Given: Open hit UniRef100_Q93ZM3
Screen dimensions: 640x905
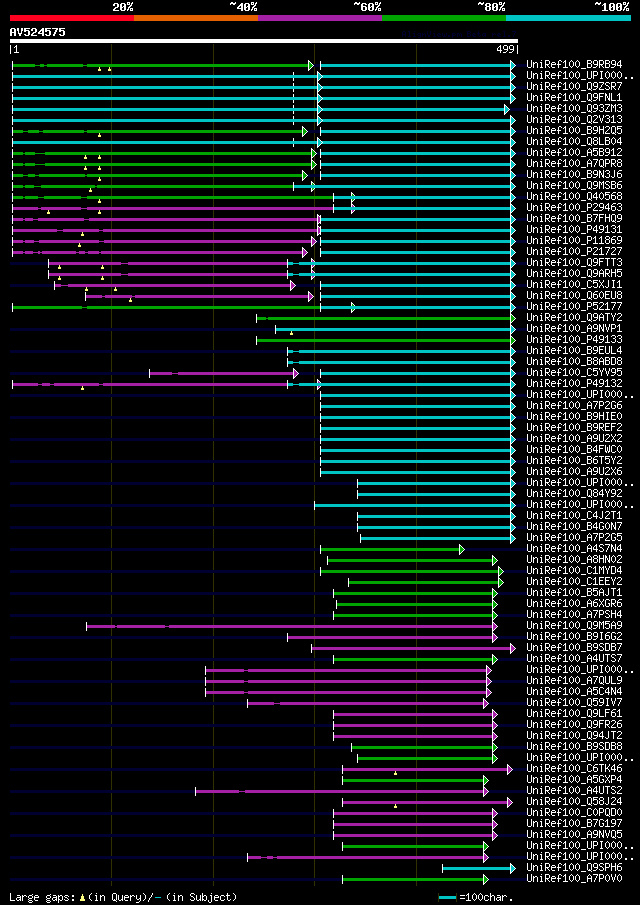Looking at the screenshot, I should pyautogui.click(x=574, y=109).
